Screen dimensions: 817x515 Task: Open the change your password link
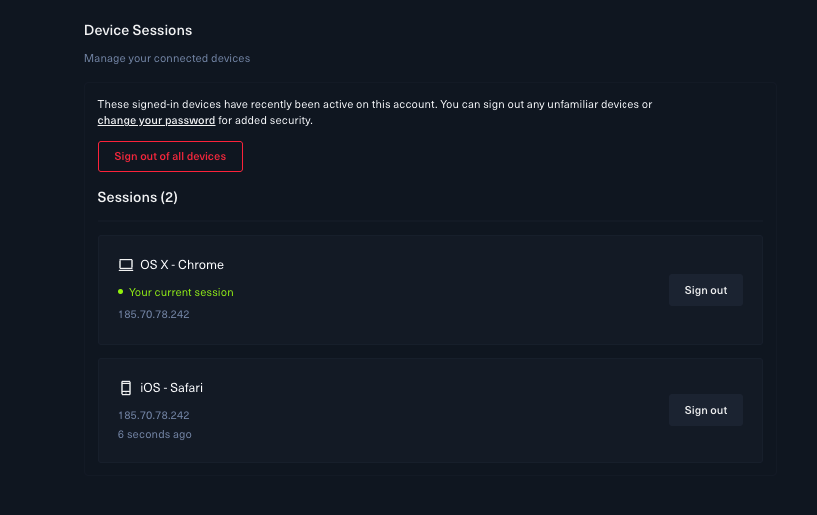(x=156, y=120)
